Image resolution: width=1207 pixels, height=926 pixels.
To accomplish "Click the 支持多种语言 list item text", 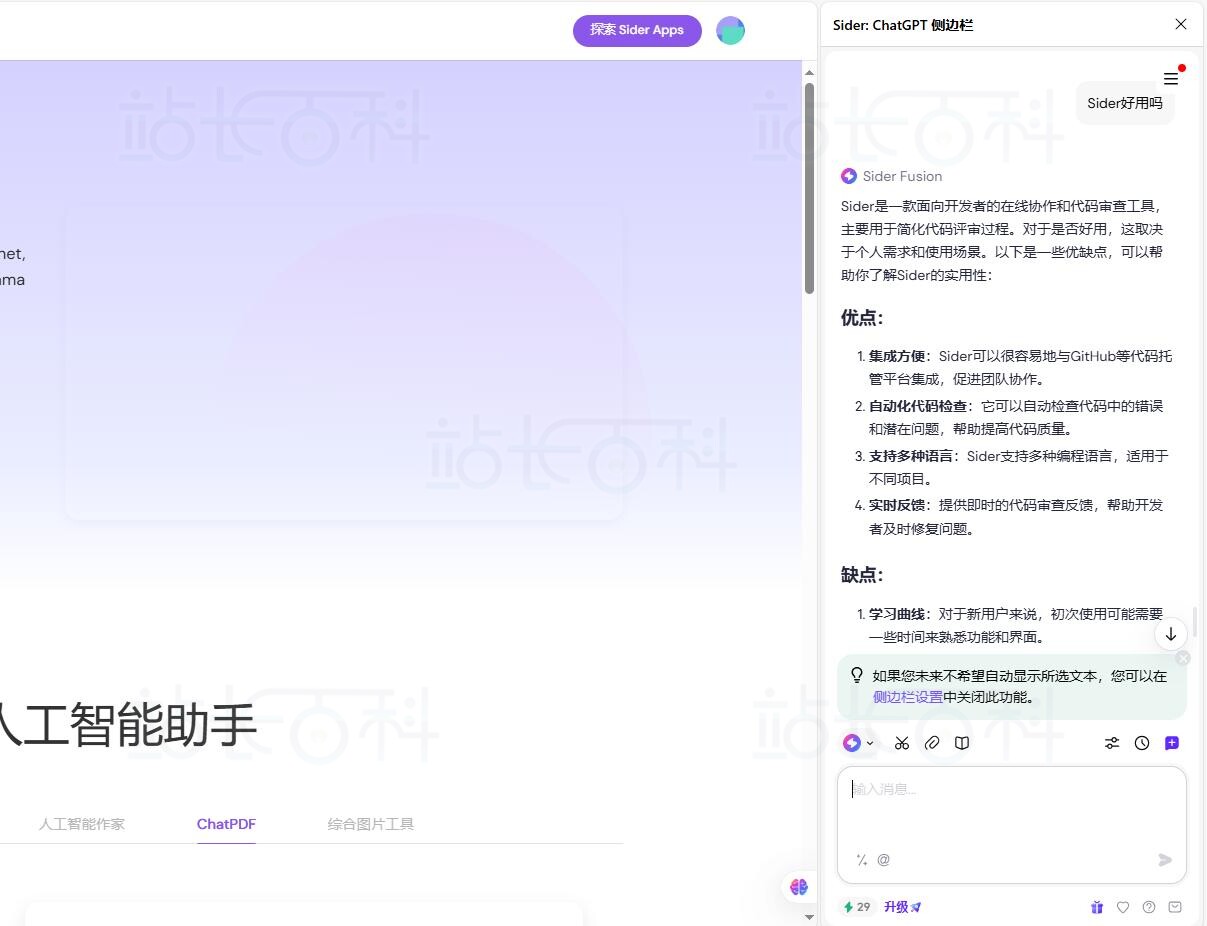I will point(1018,467).
